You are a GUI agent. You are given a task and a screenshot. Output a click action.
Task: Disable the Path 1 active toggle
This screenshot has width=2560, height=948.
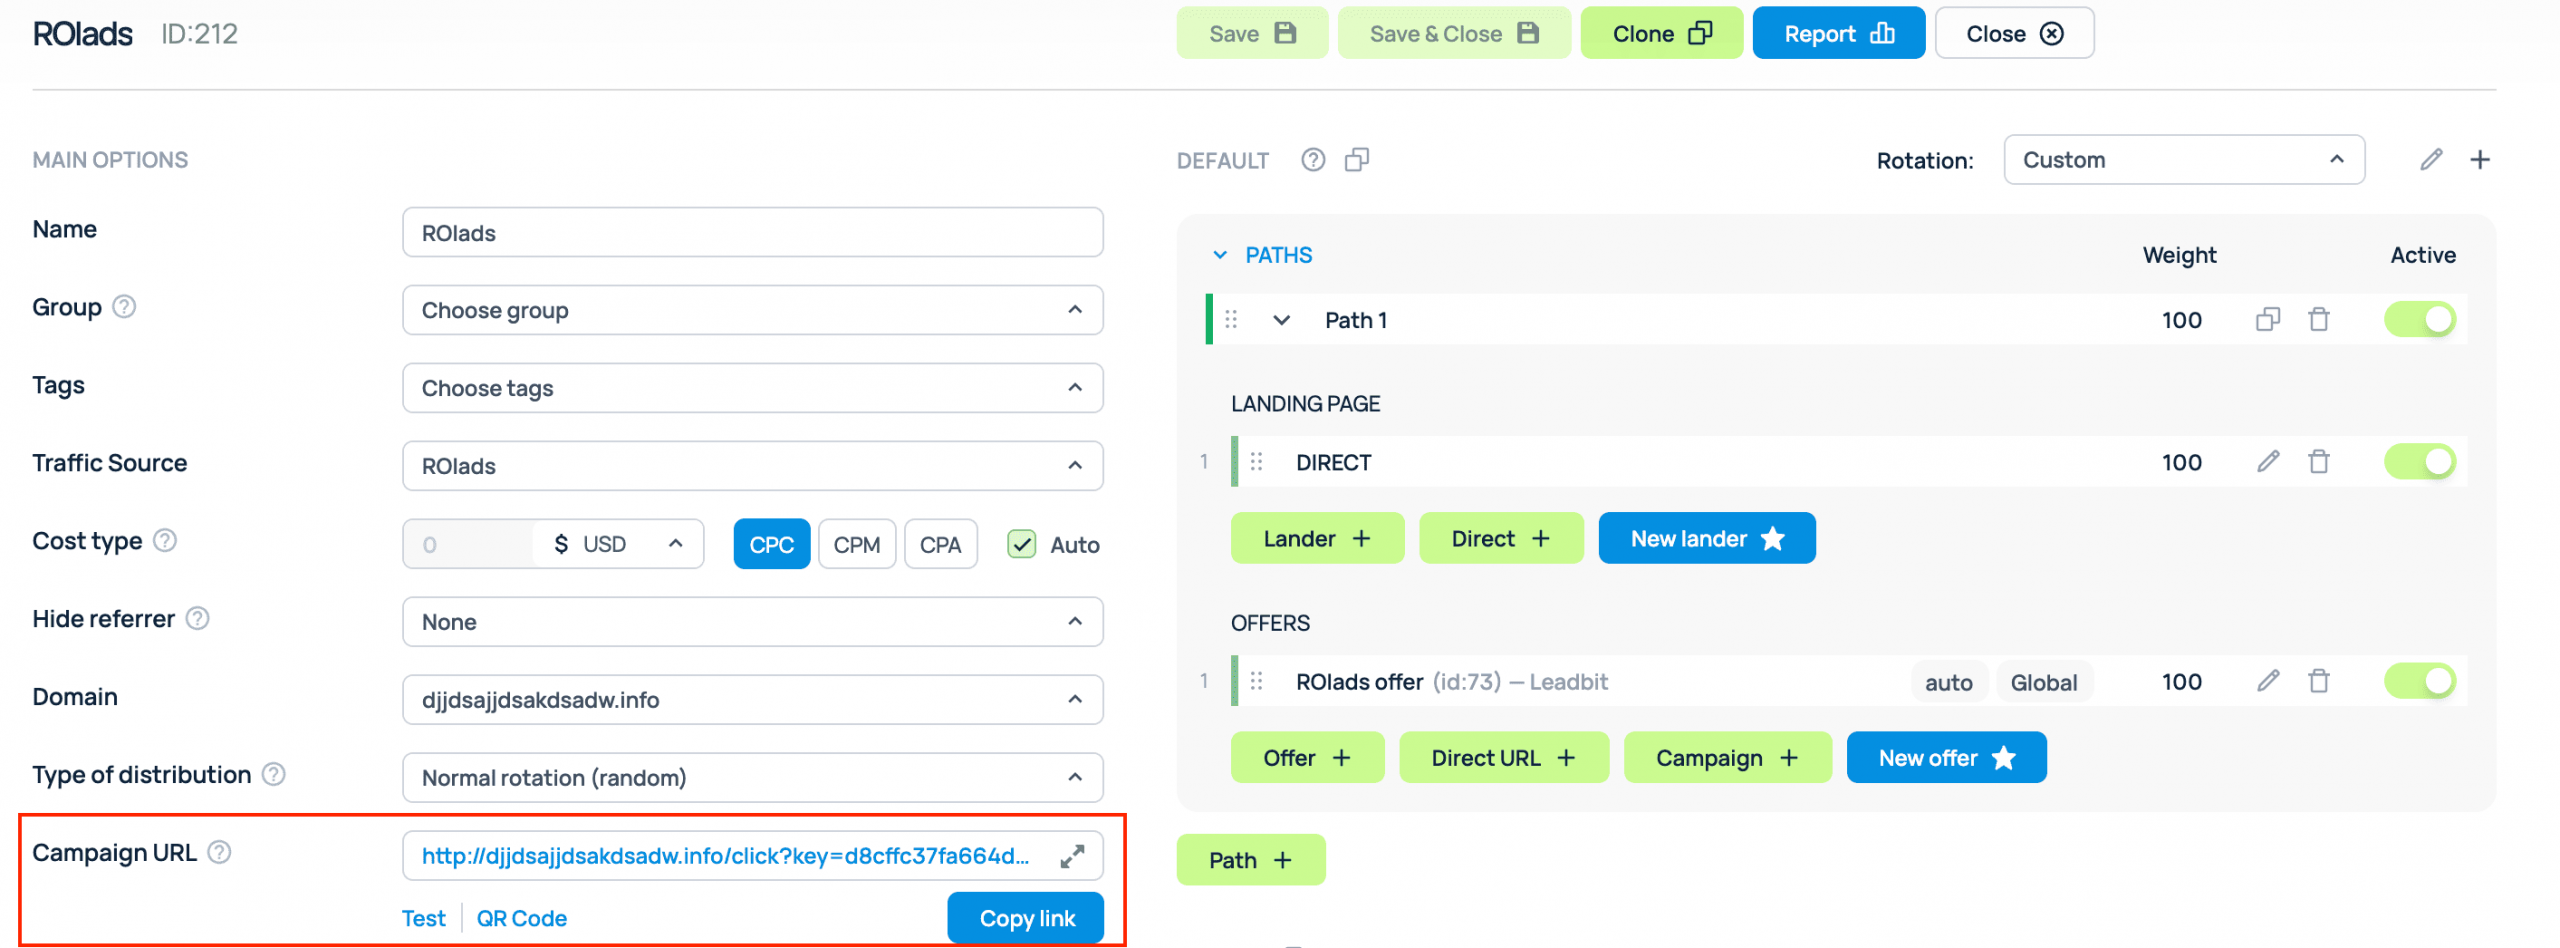pyautogui.click(x=2420, y=320)
